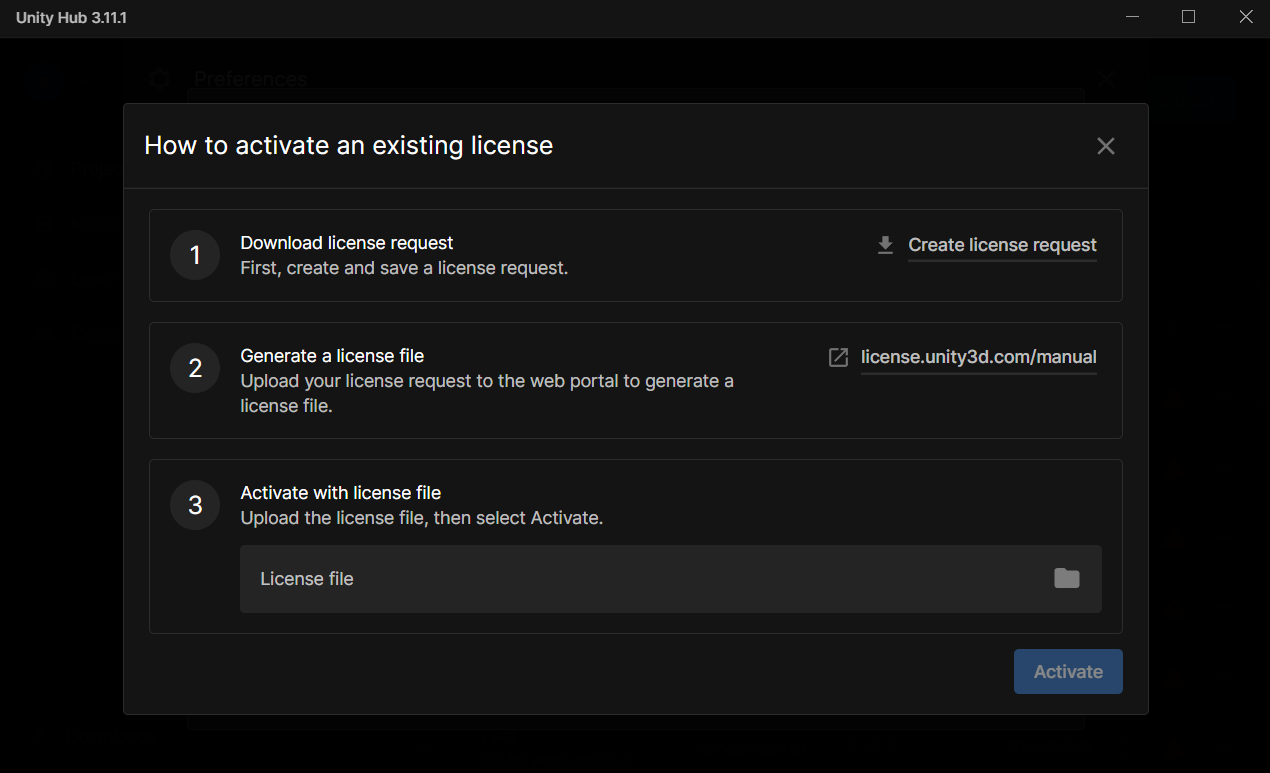Click the download arrow icon beside Create license request
1270x773 pixels.
(x=885, y=245)
